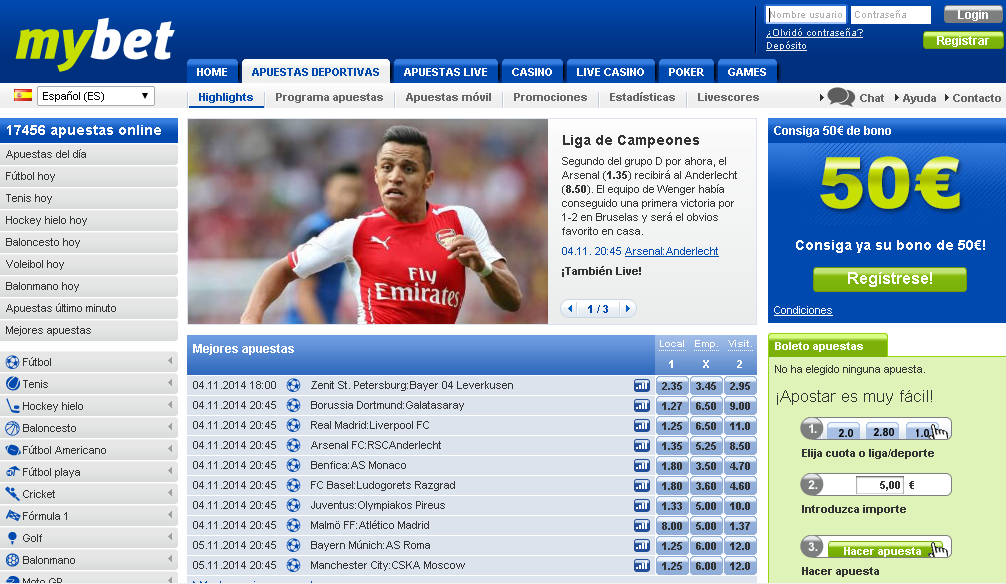Open statistics icon for Zenit St. Petersburg match
Viewport: 1006px width, 584px height.
click(642, 385)
